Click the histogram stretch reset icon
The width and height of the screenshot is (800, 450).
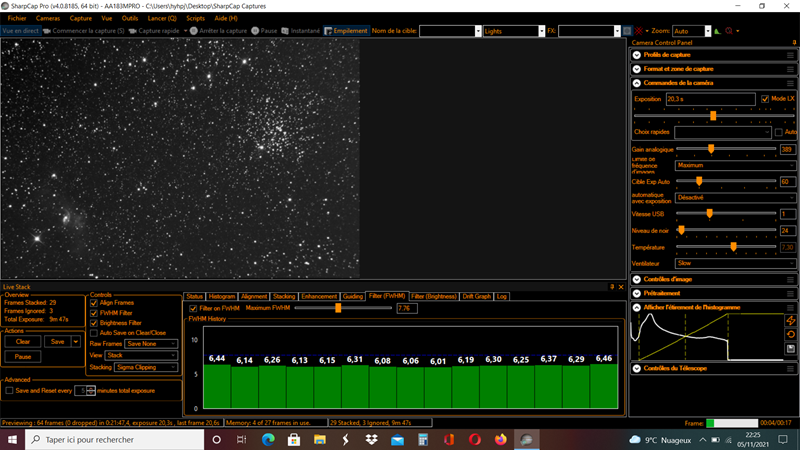pyautogui.click(x=791, y=334)
